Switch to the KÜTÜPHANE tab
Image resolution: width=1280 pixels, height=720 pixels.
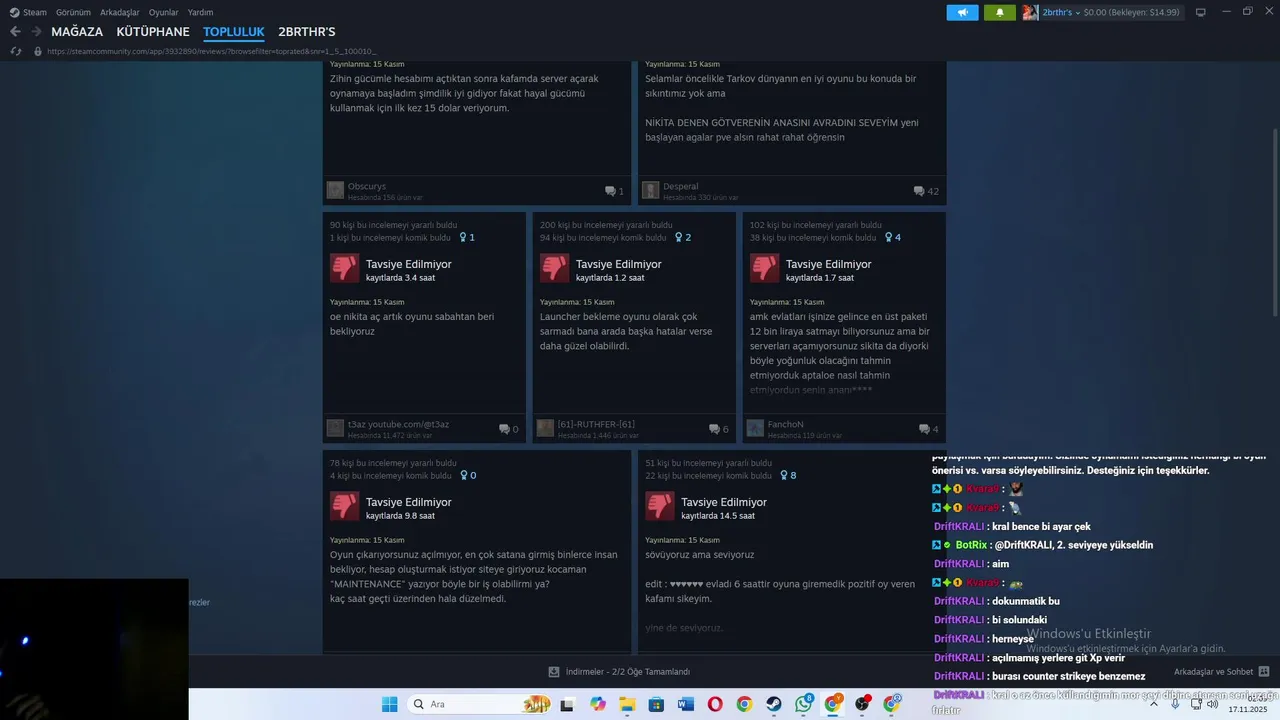(153, 32)
